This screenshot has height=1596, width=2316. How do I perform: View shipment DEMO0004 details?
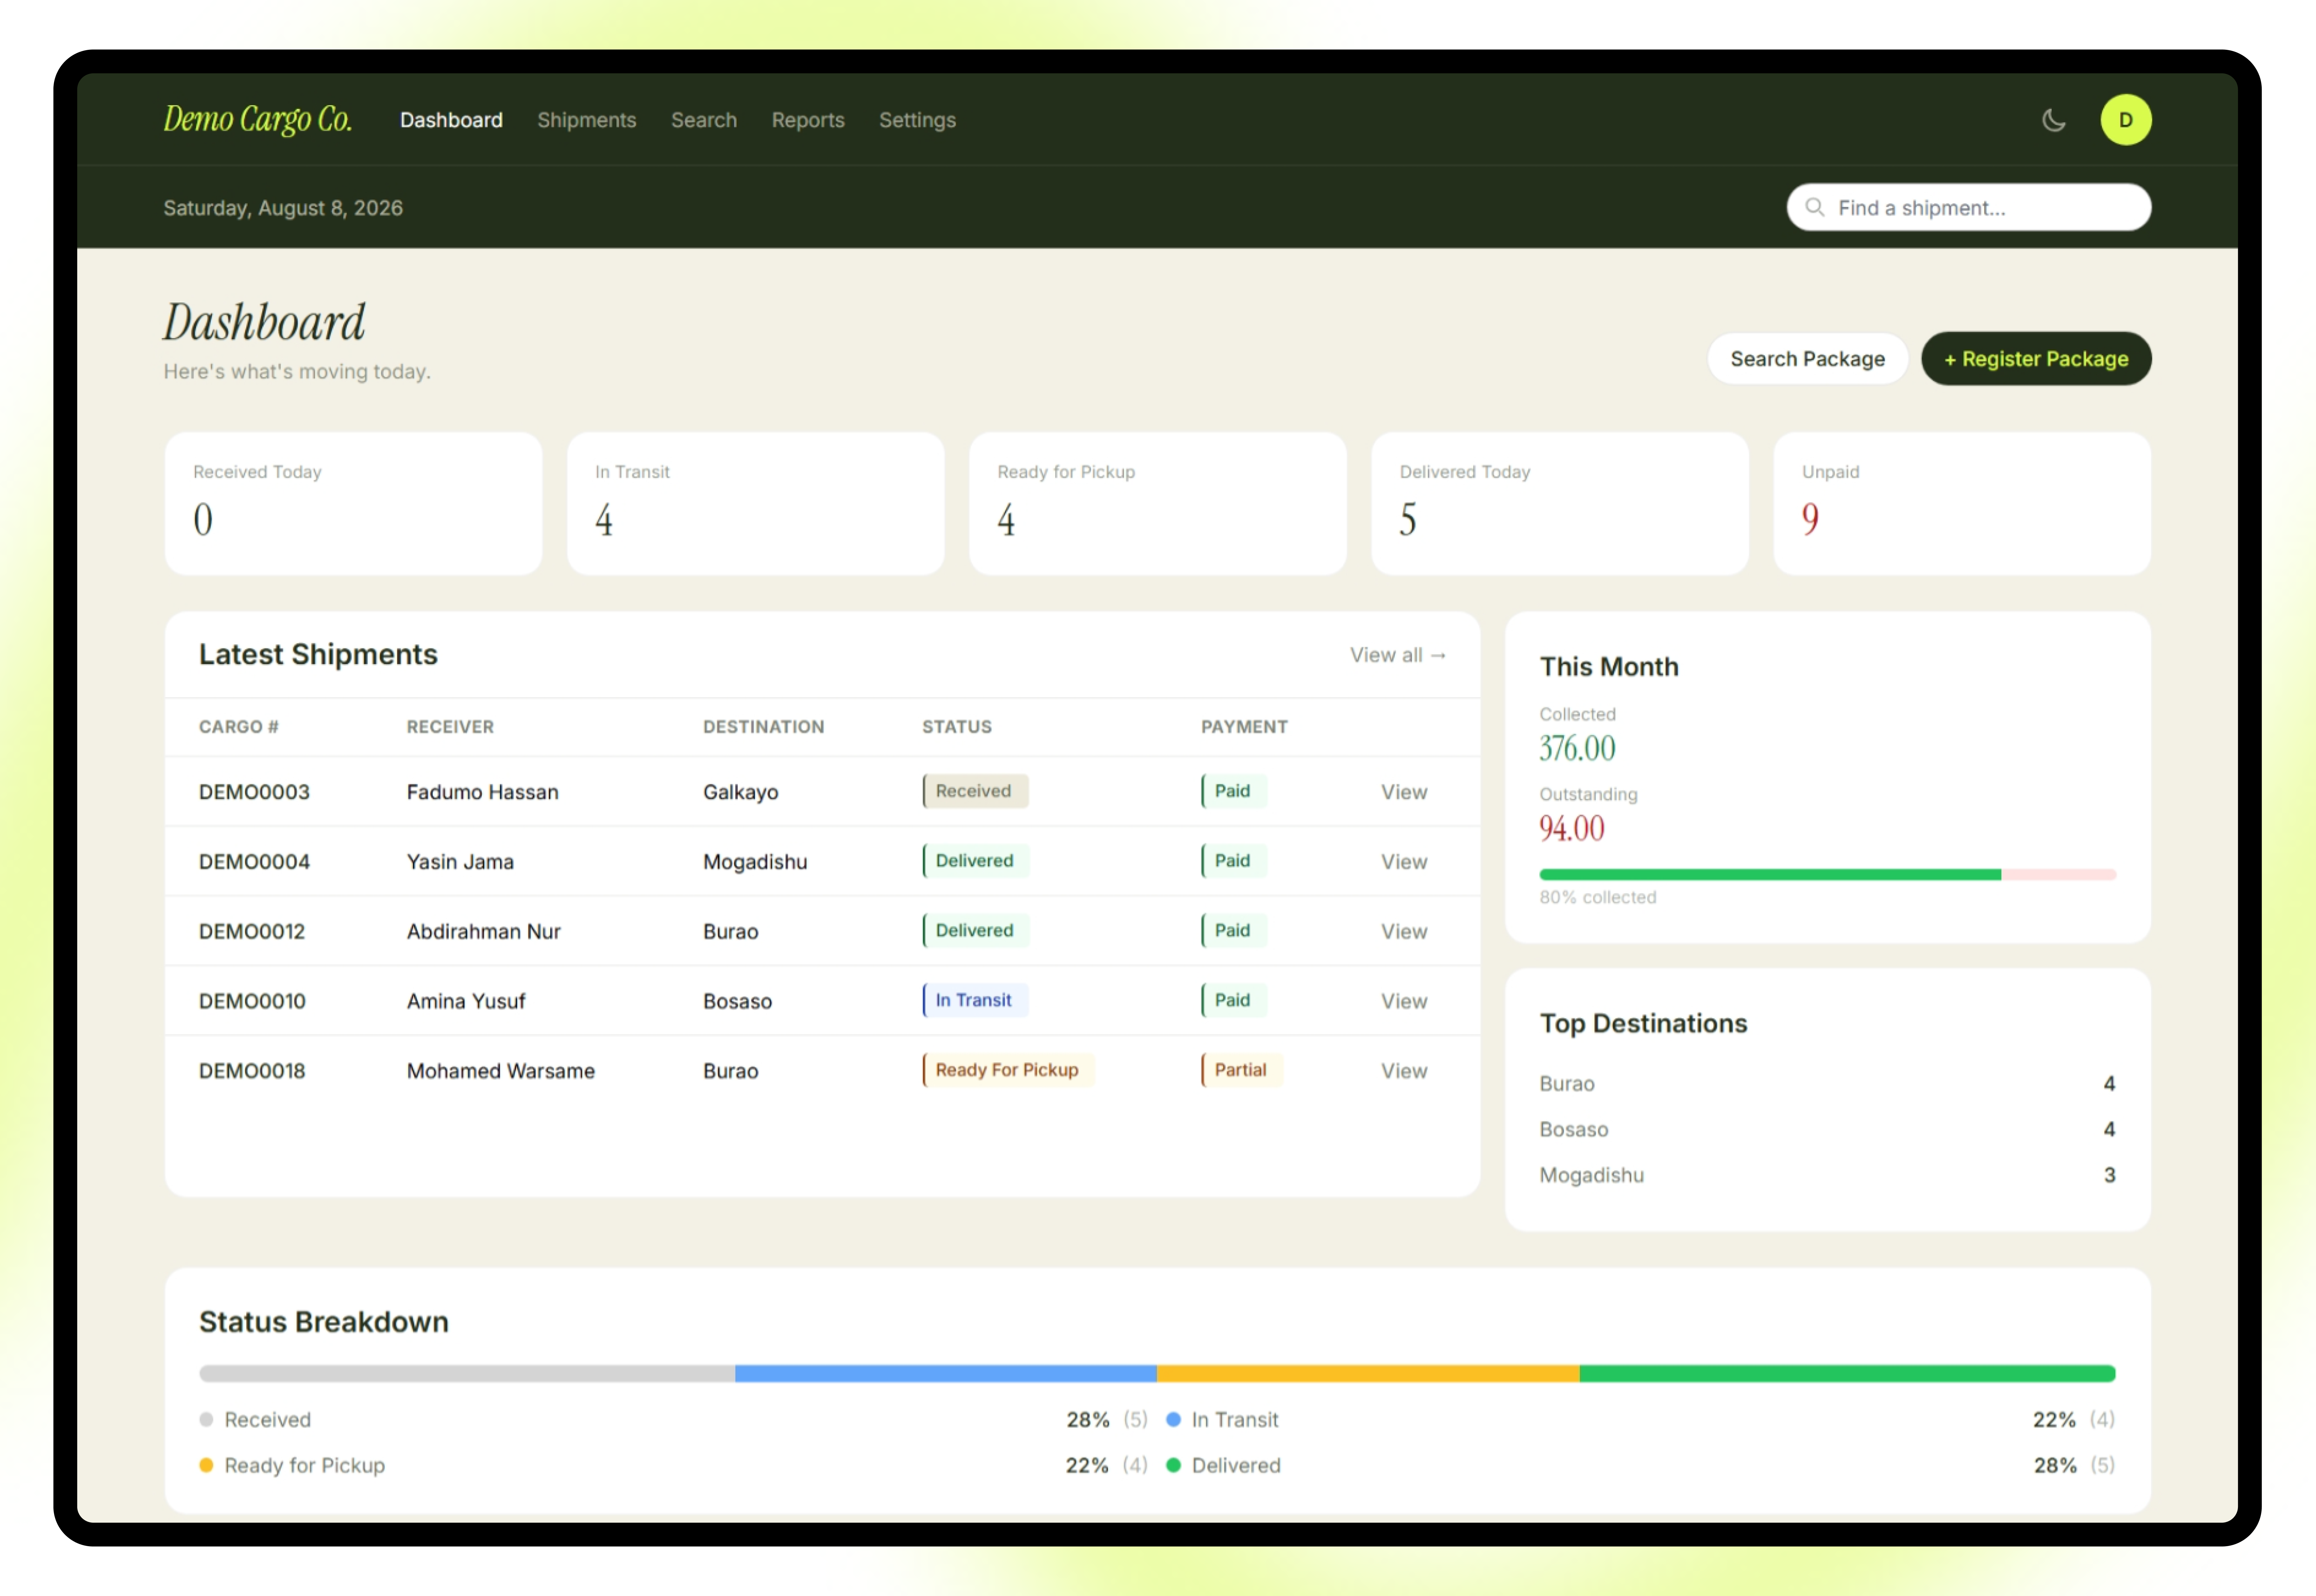click(1404, 862)
